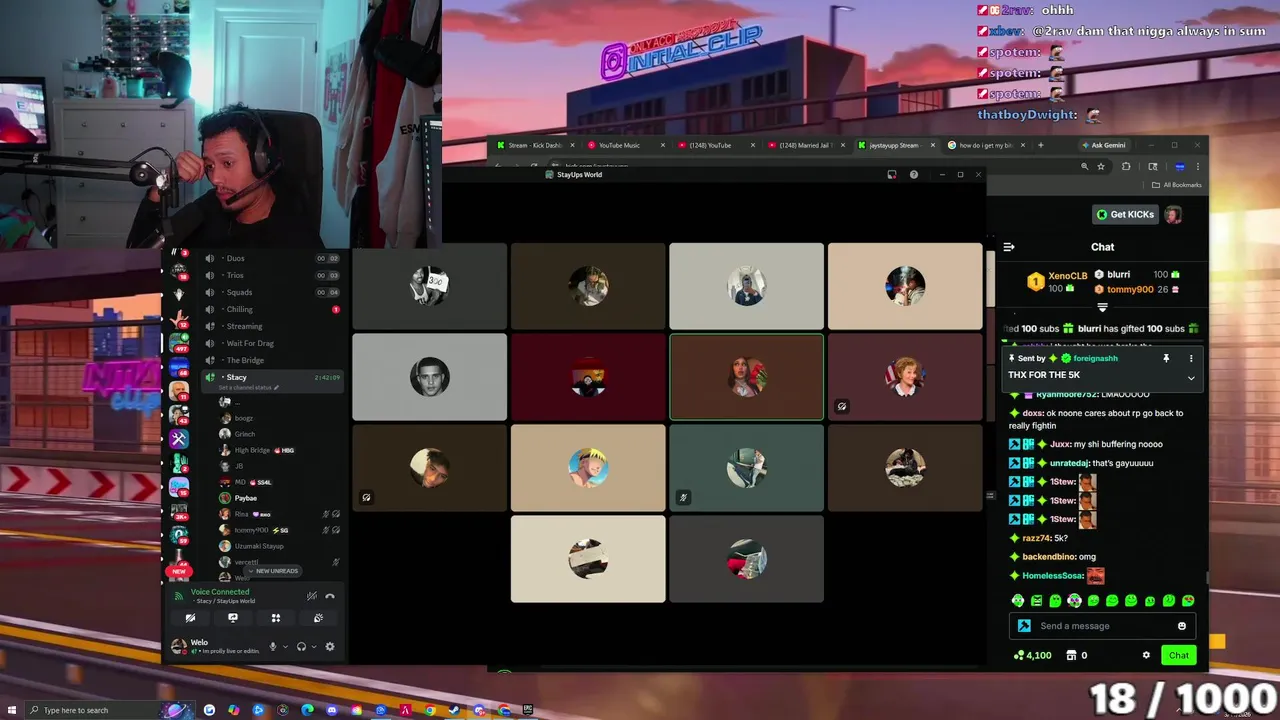1280x720 pixels.
Task: Pop out the Discord call window
Action: (x=892, y=175)
